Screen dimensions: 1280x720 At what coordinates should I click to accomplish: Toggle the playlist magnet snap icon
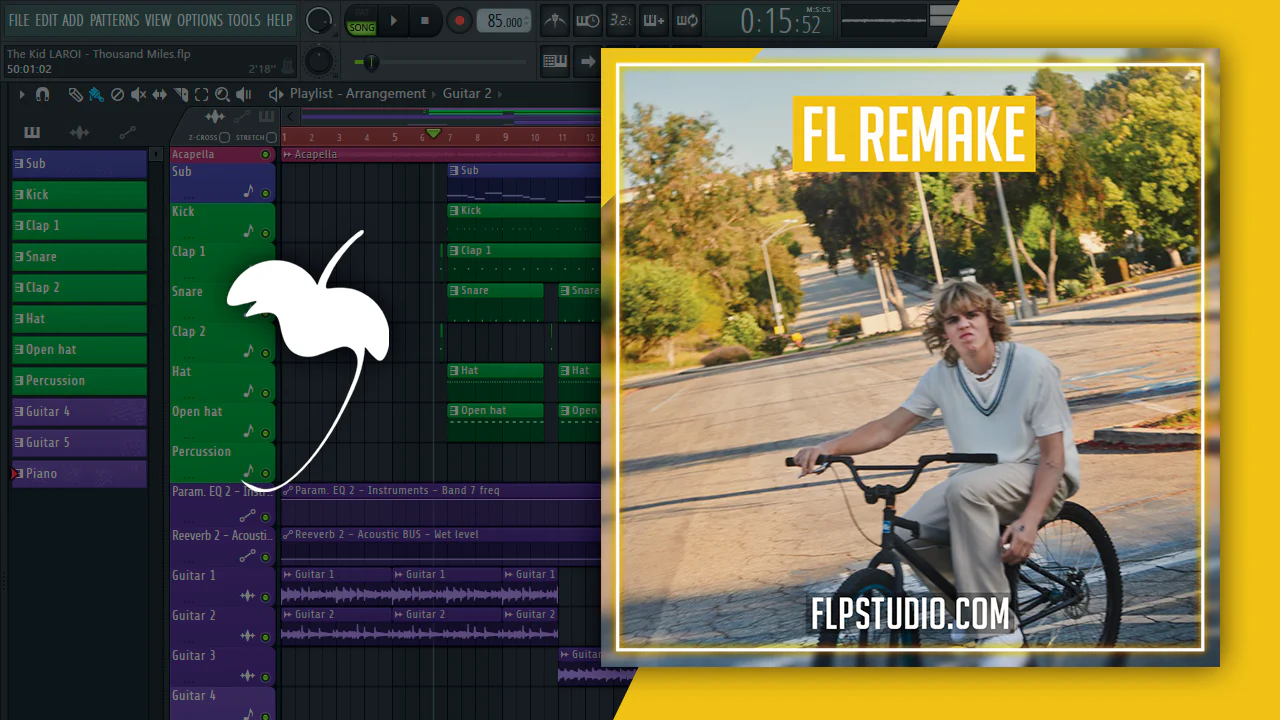[x=42, y=94]
